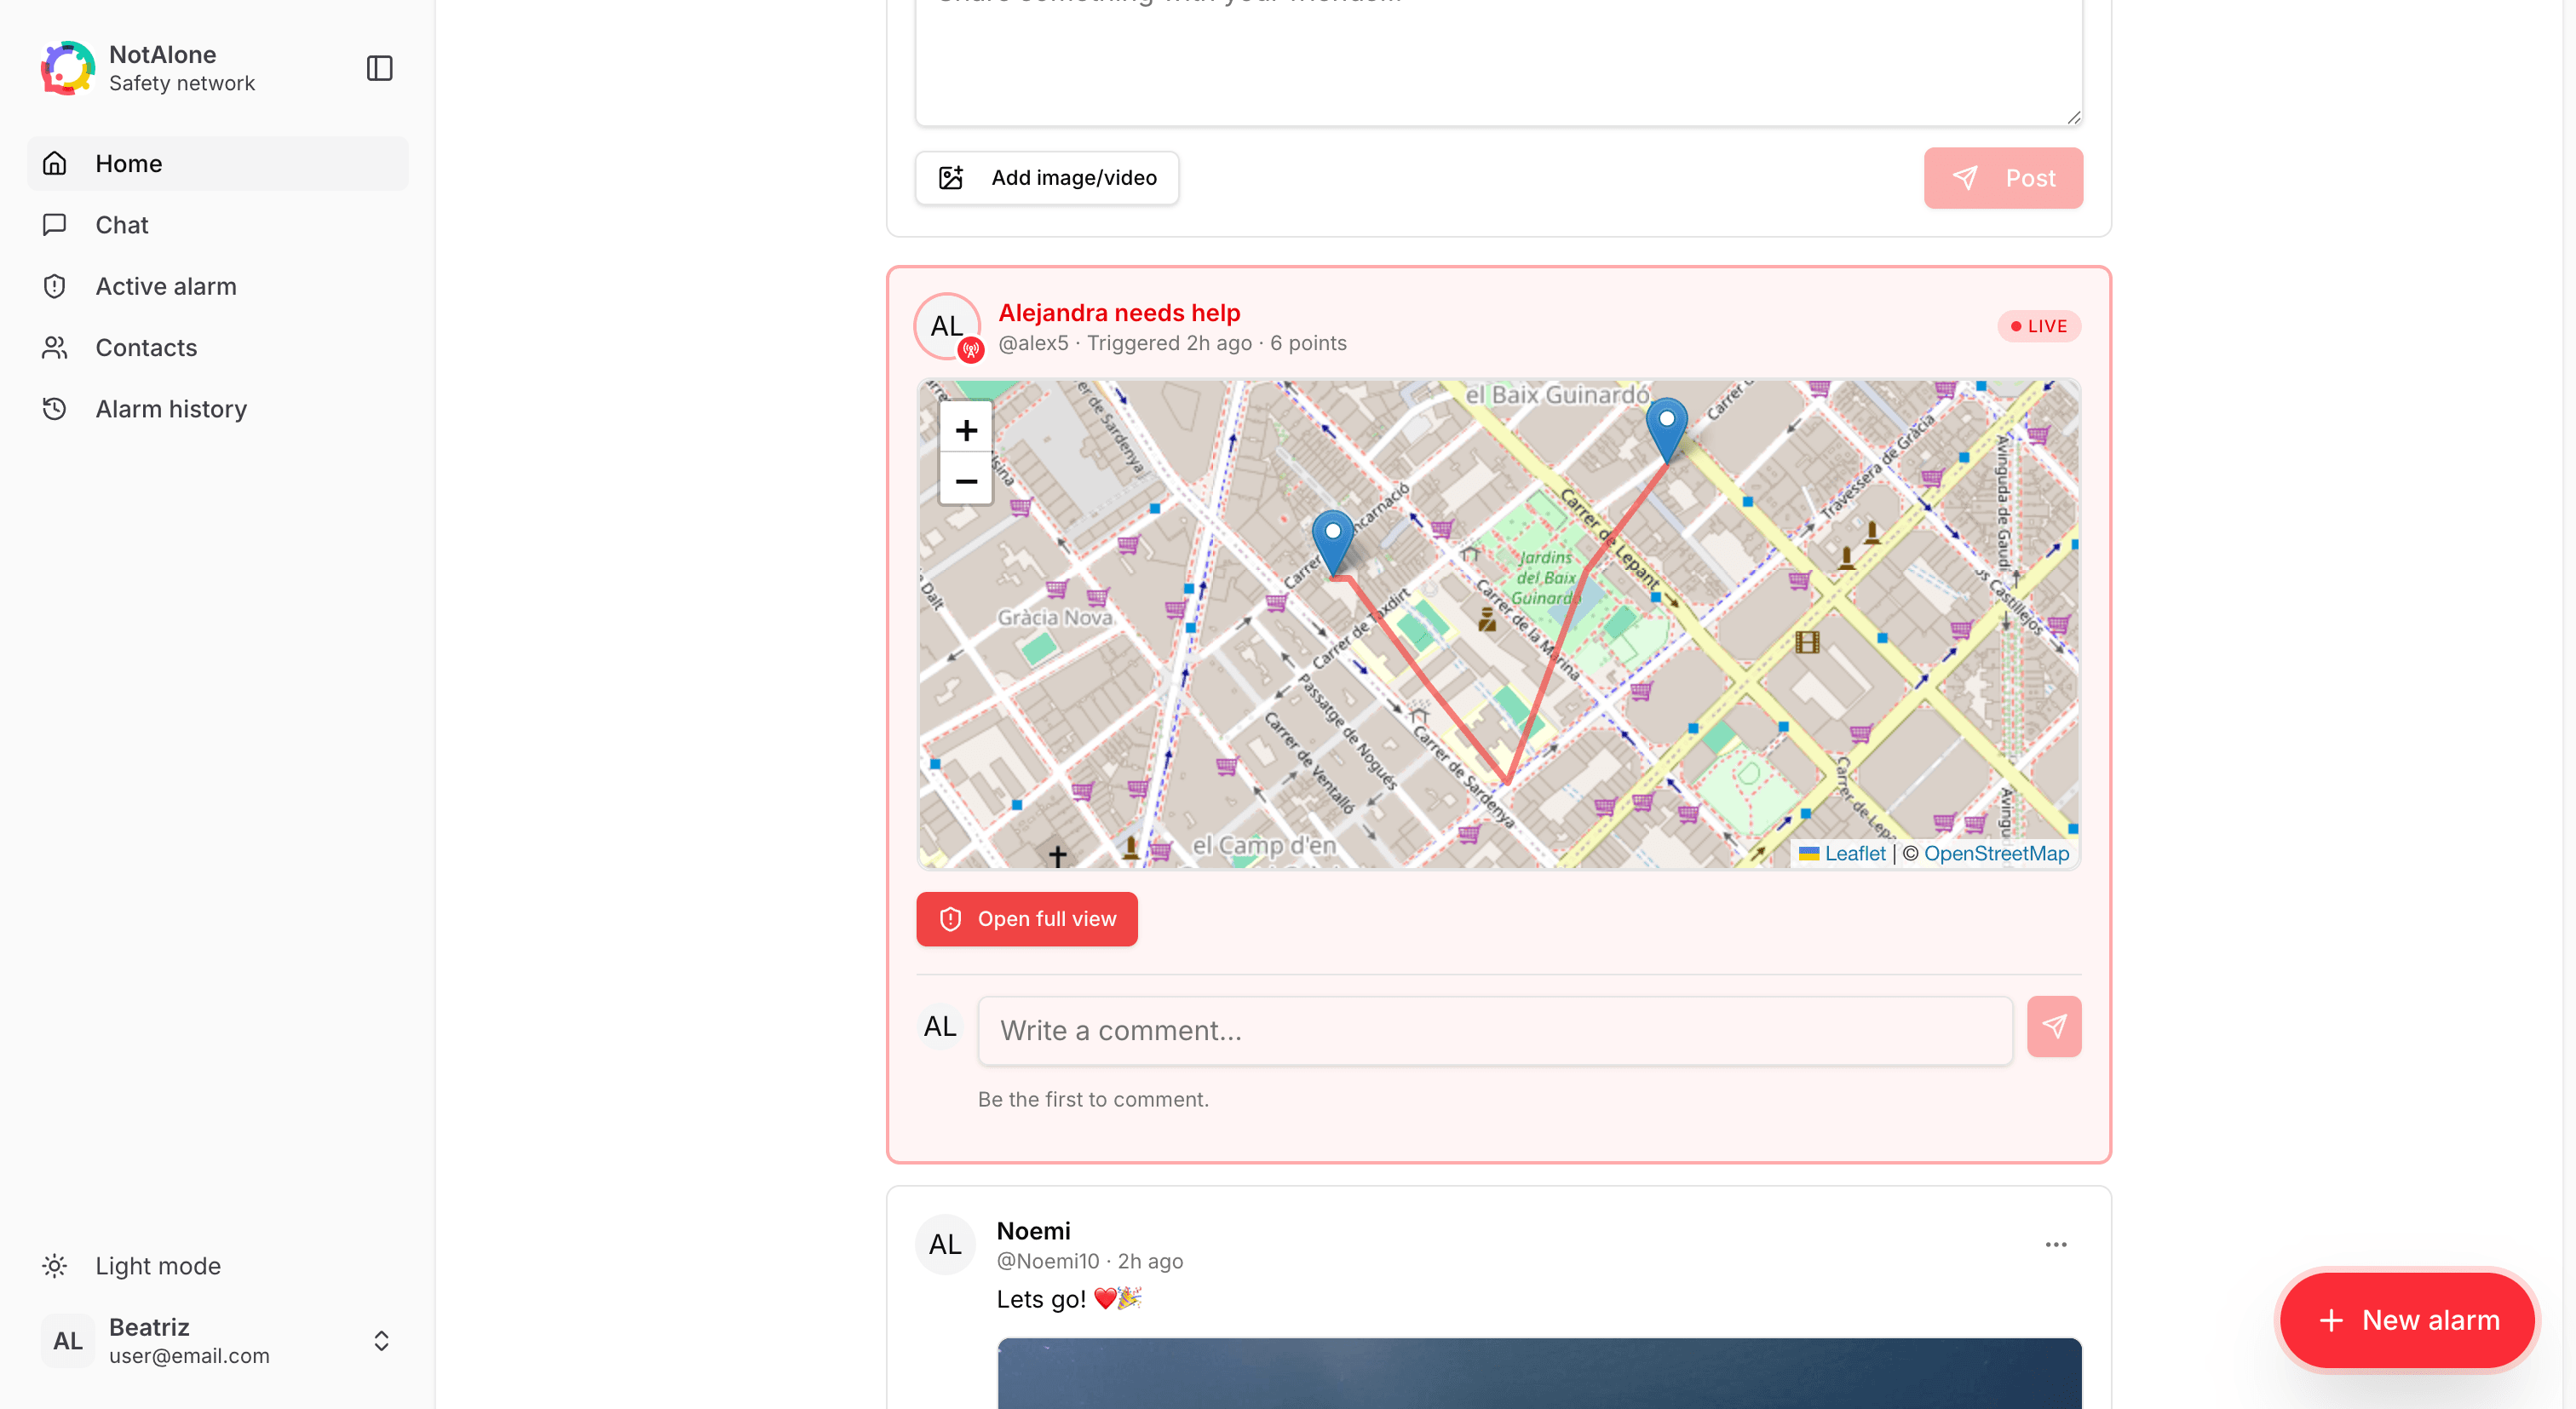Image resolution: width=2576 pixels, height=1409 pixels.
Task: Click the LIVE status badge
Action: [x=2039, y=326]
